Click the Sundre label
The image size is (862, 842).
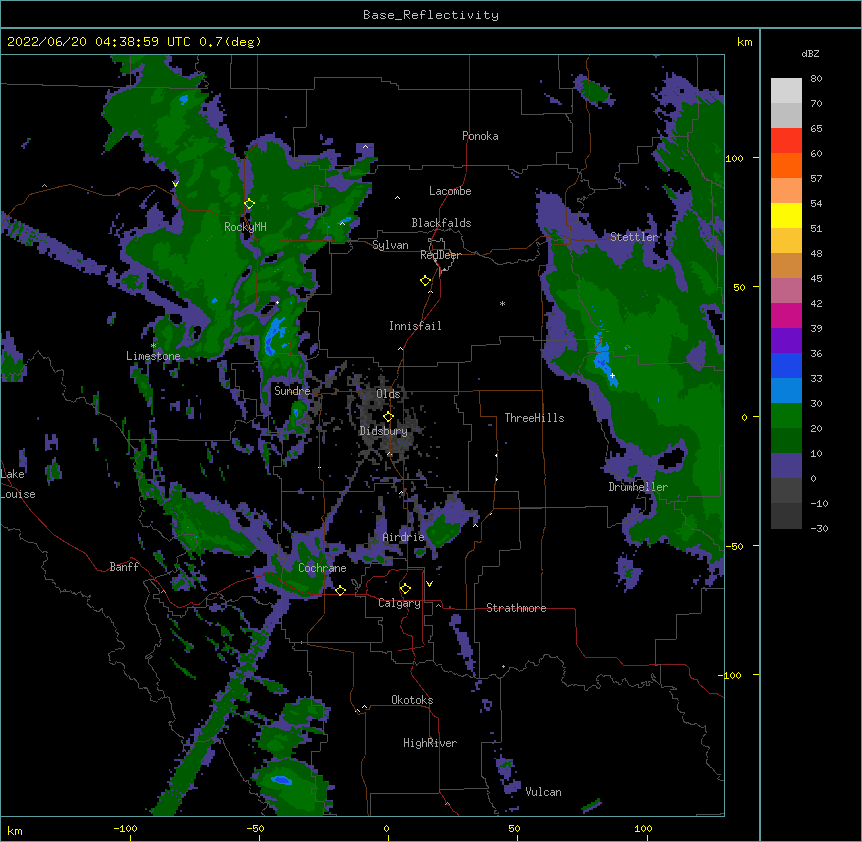coord(292,391)
